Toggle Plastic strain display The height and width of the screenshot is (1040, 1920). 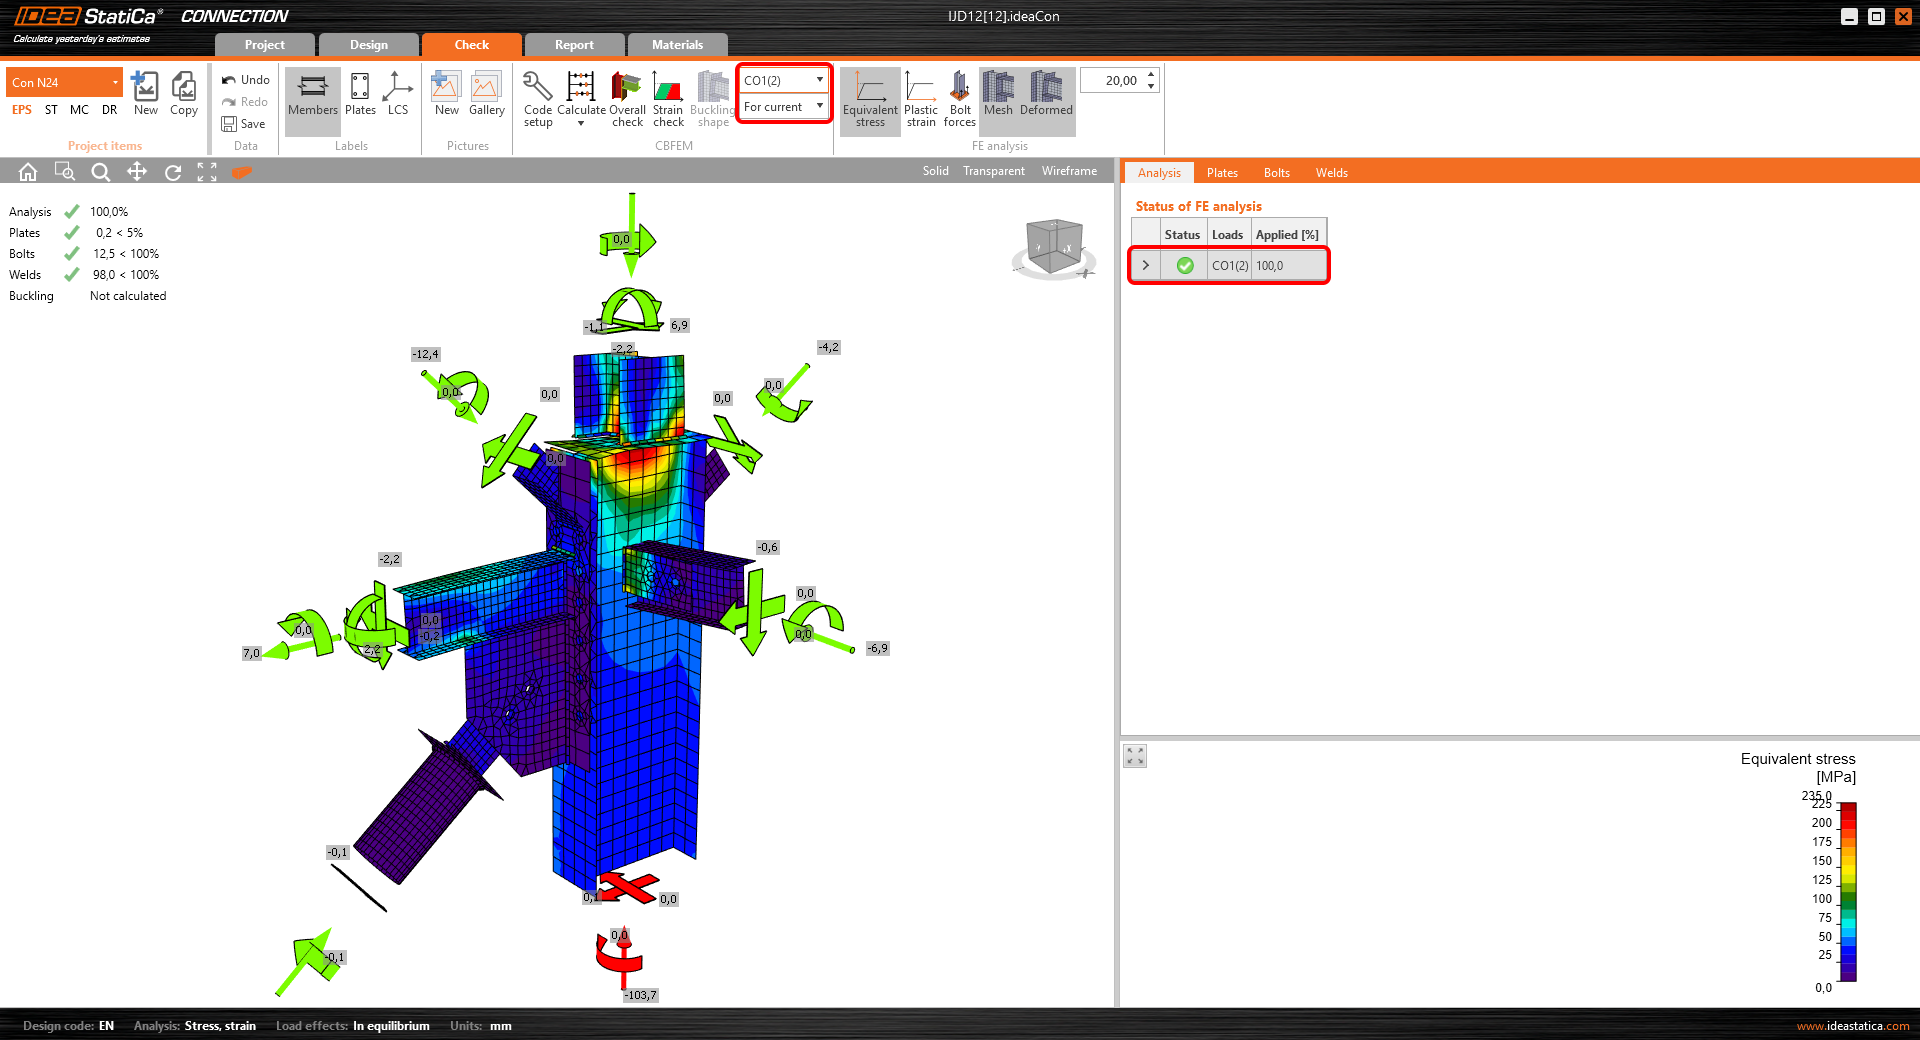(x=921, y=99)
